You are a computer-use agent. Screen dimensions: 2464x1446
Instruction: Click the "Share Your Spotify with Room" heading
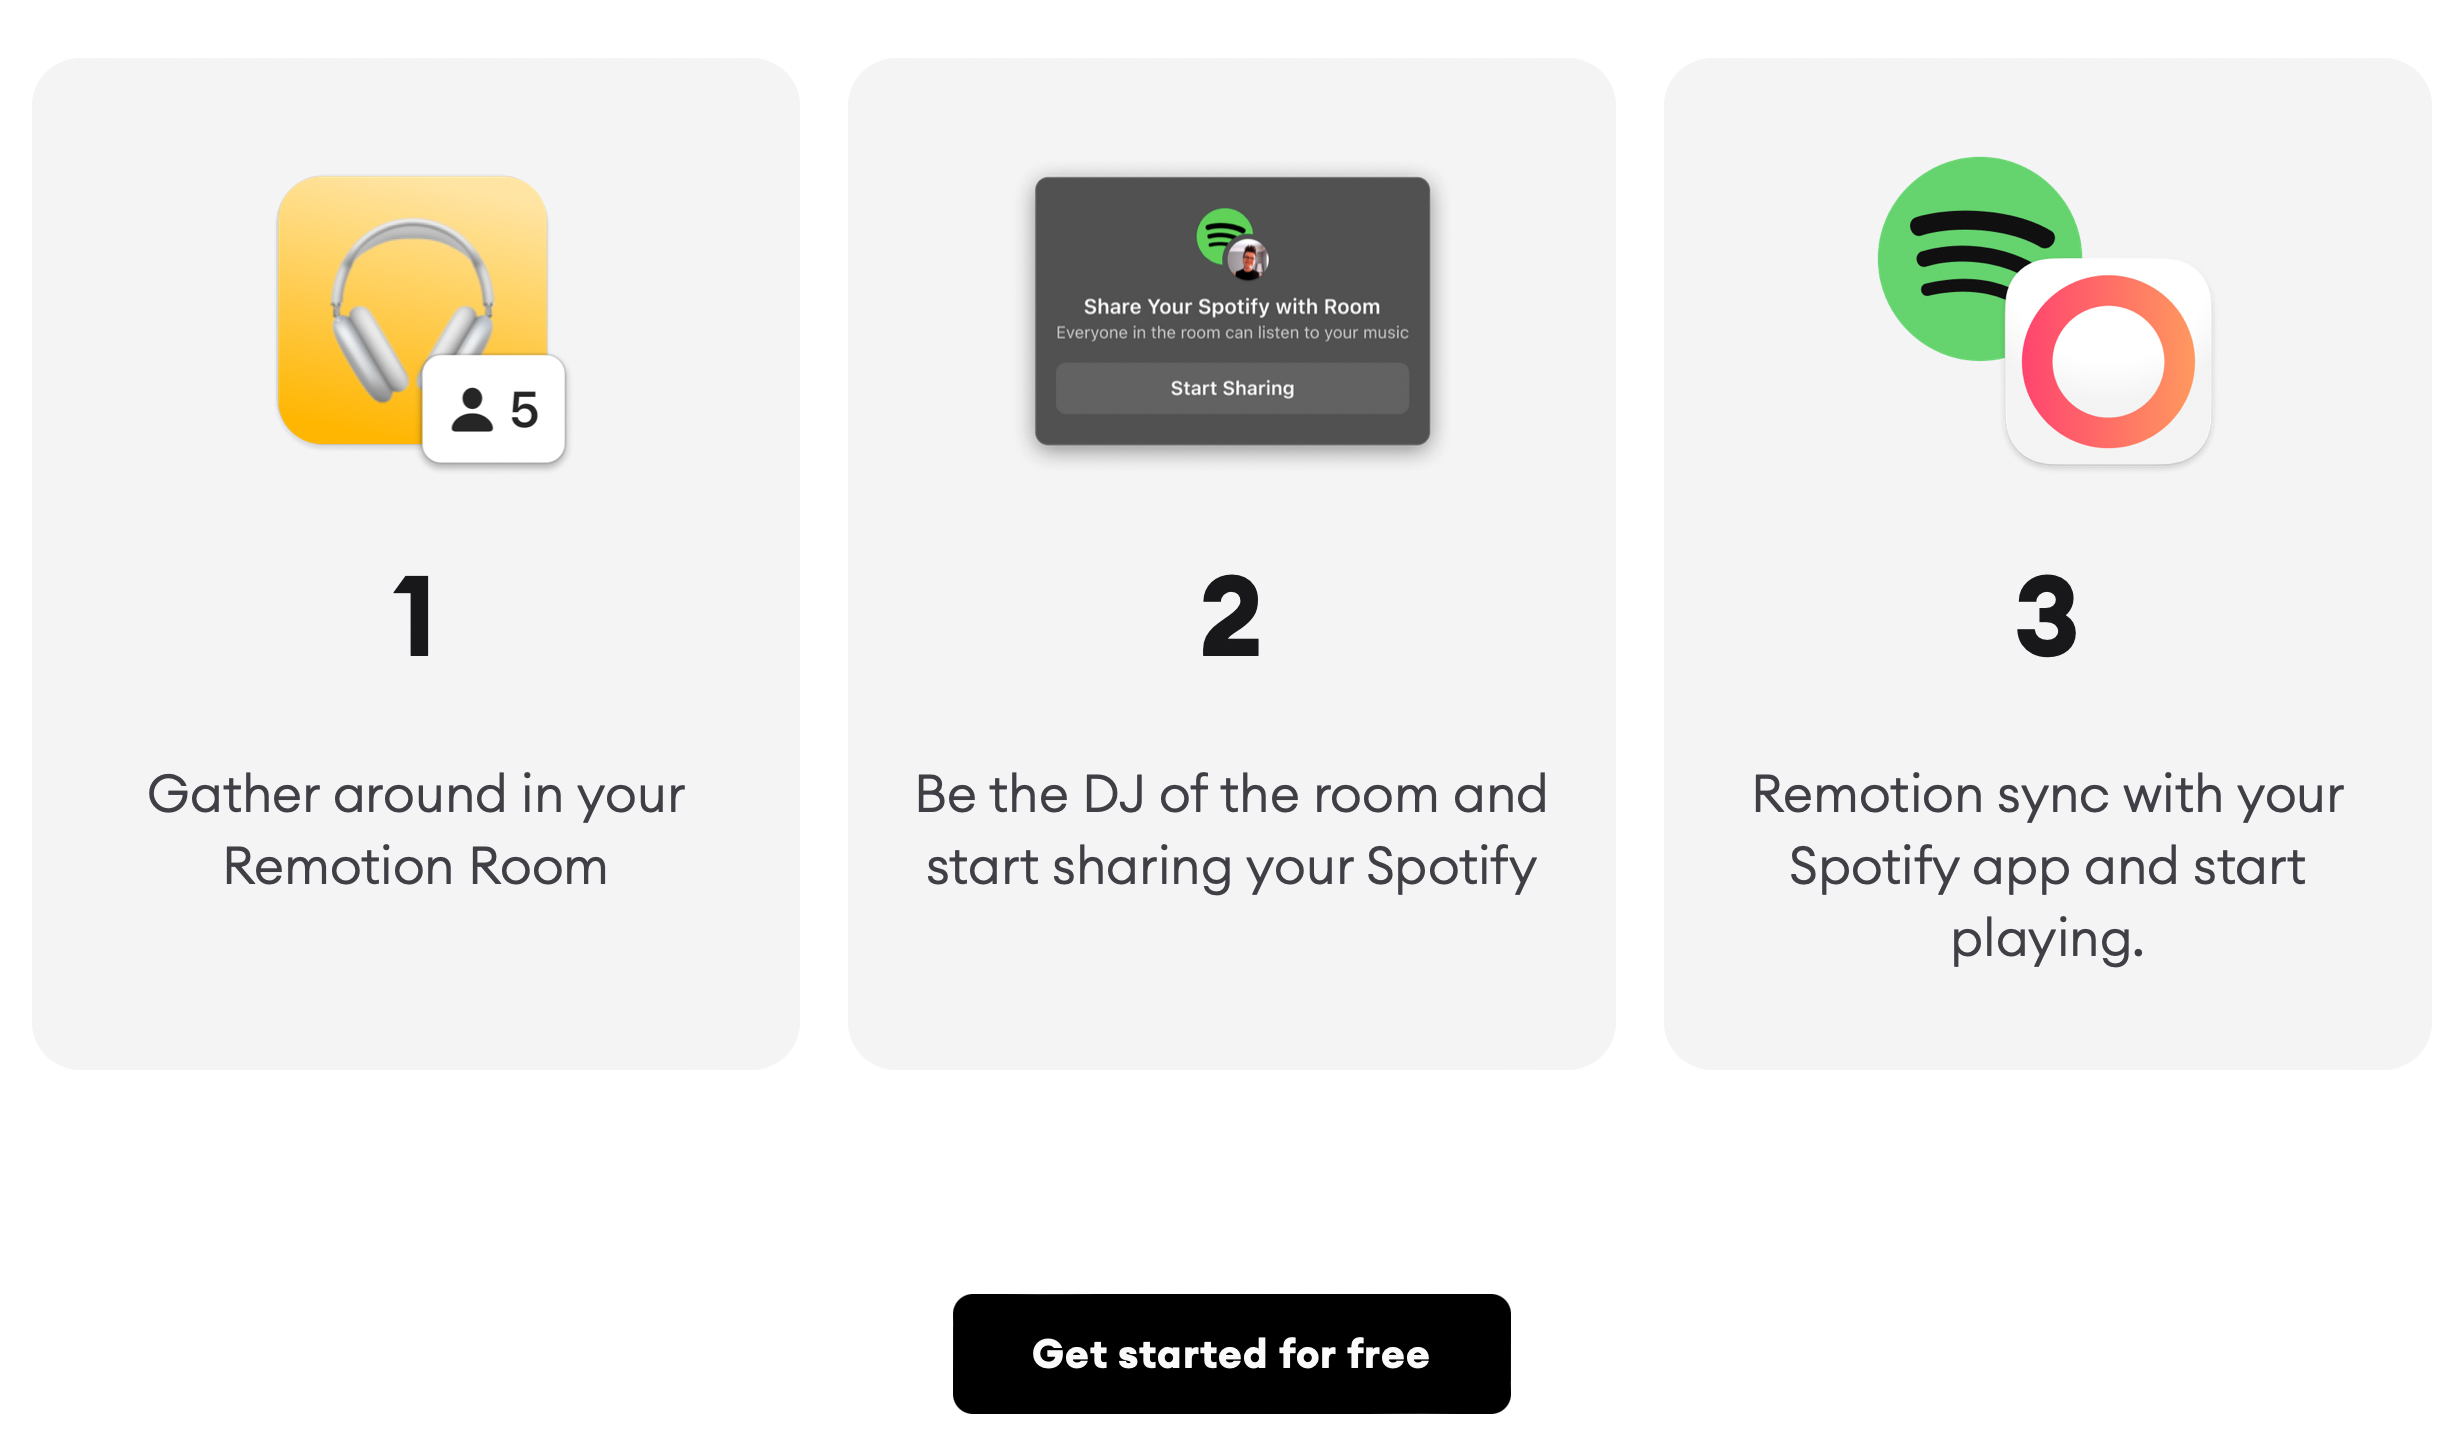1231,306
